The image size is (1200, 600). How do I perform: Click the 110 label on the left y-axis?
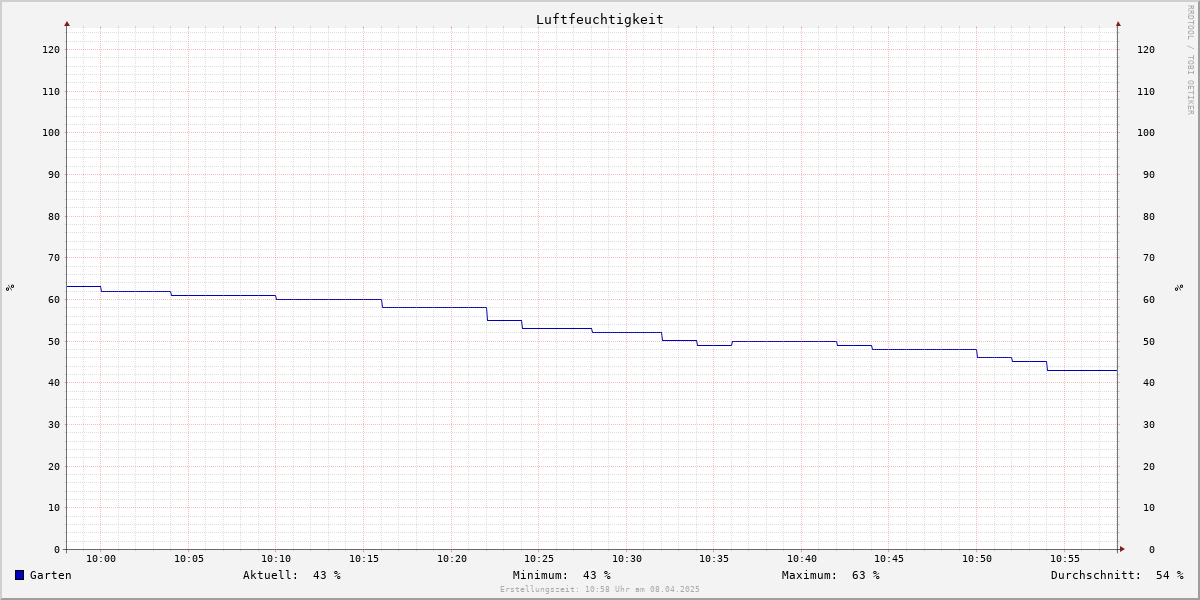click(51, 91)
